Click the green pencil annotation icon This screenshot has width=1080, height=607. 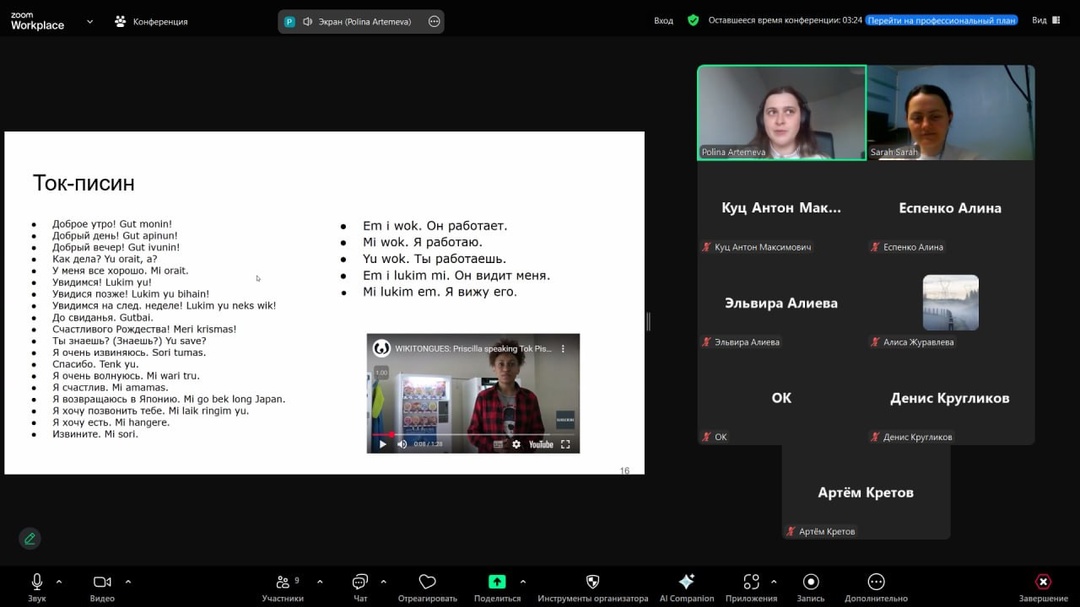tap(30, 539)
